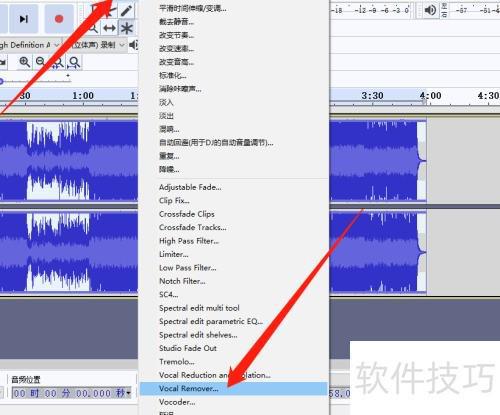Expand the High Definition Audio device dropdown

tap(57, 45)
